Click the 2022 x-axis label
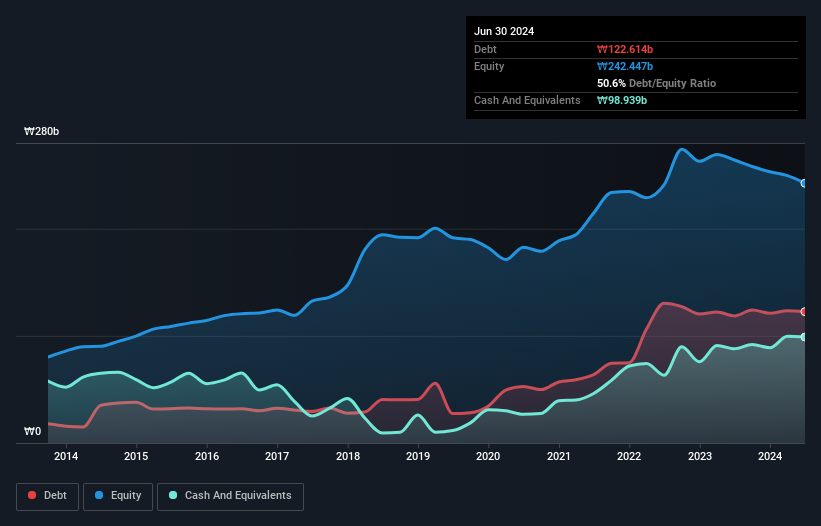This screenshot has height=526, width=821. (629, 456)
